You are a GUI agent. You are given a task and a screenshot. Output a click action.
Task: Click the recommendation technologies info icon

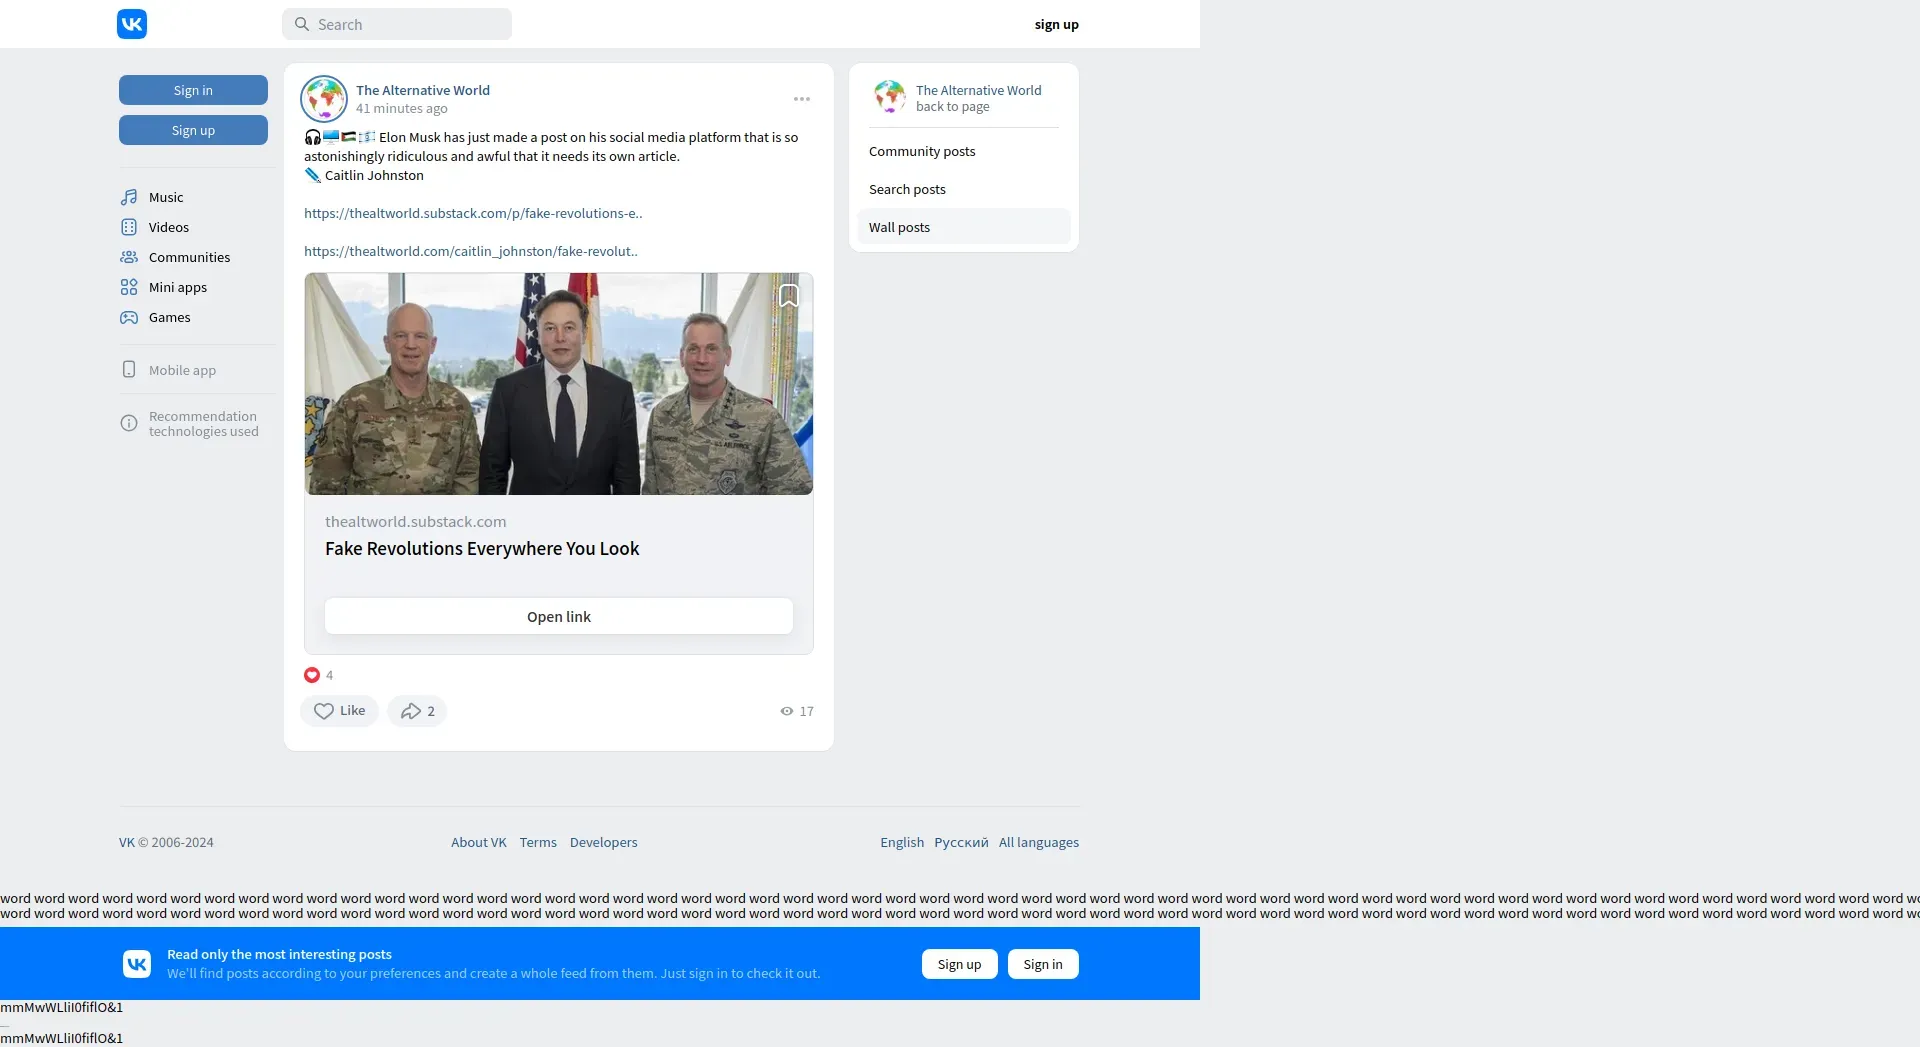pos(129,423)
